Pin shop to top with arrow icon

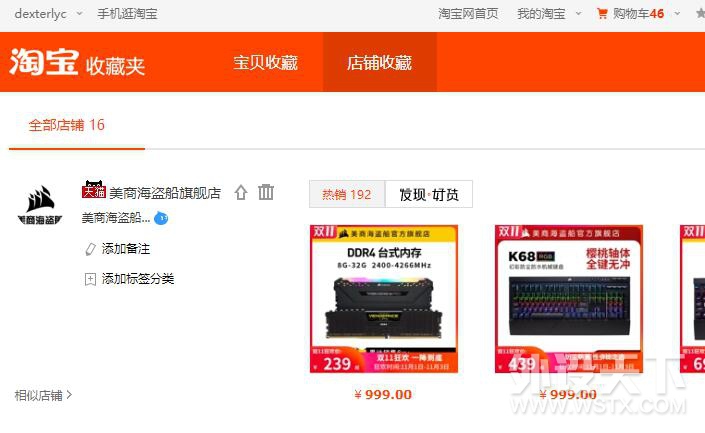(241, 192)
